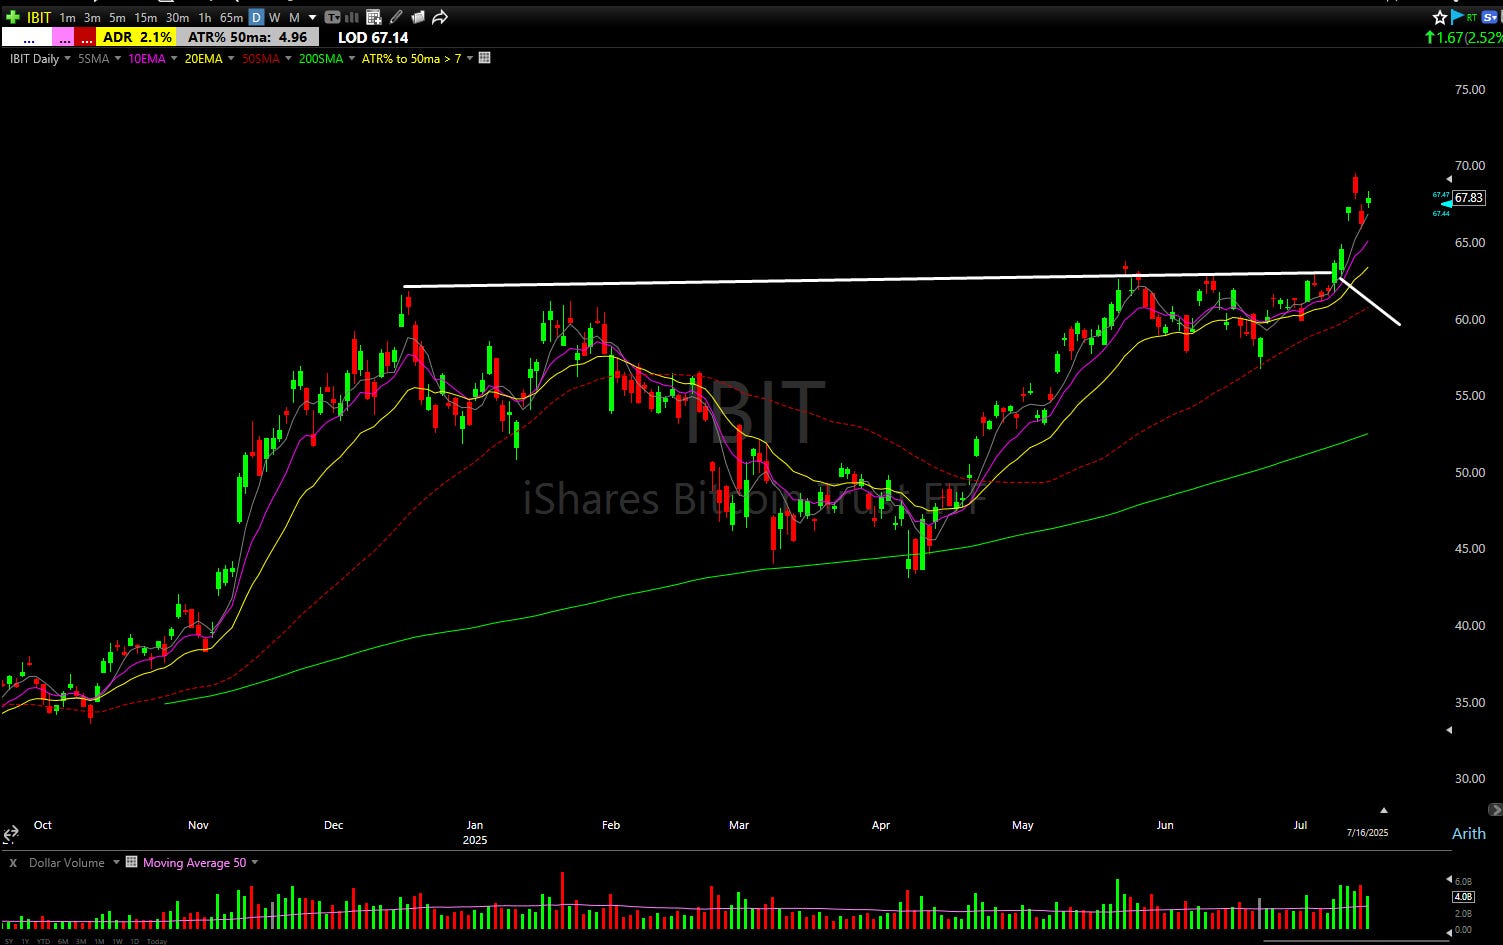Click the scale swap arrows icon
Image resolution: width=1503 pixels, height=945 pixels.
coord(10,833)
